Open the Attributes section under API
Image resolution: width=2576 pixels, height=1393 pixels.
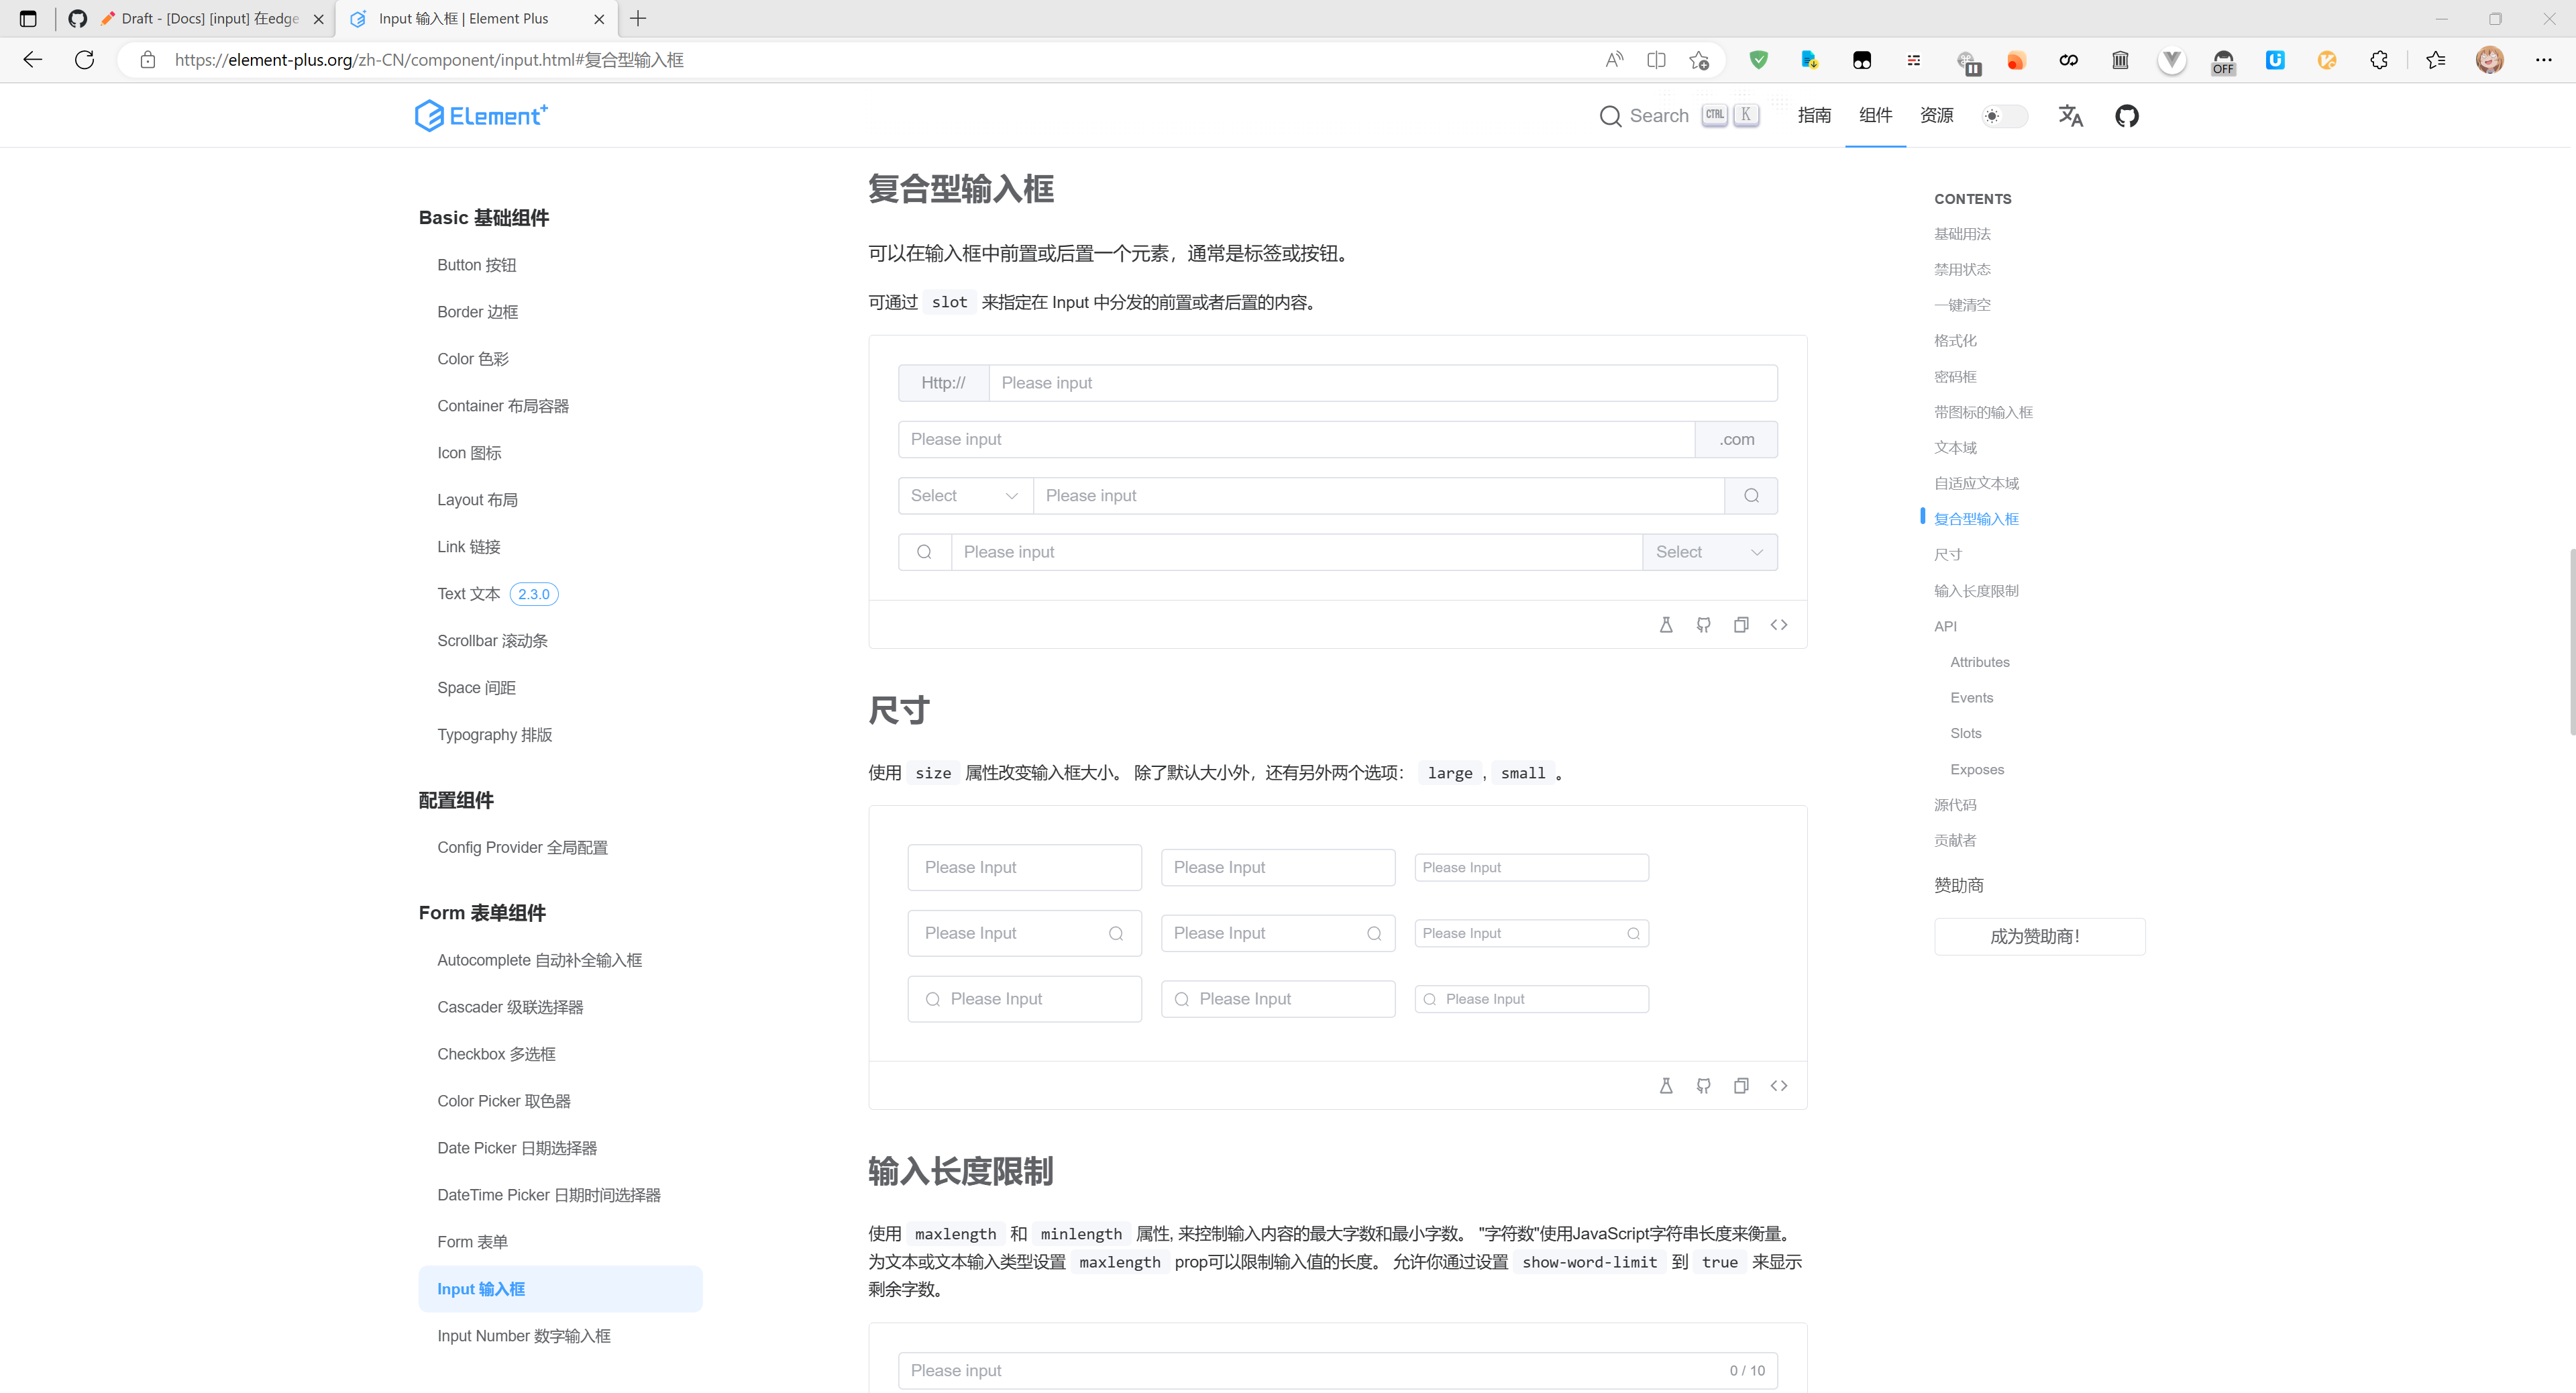tap(1980, 661)
